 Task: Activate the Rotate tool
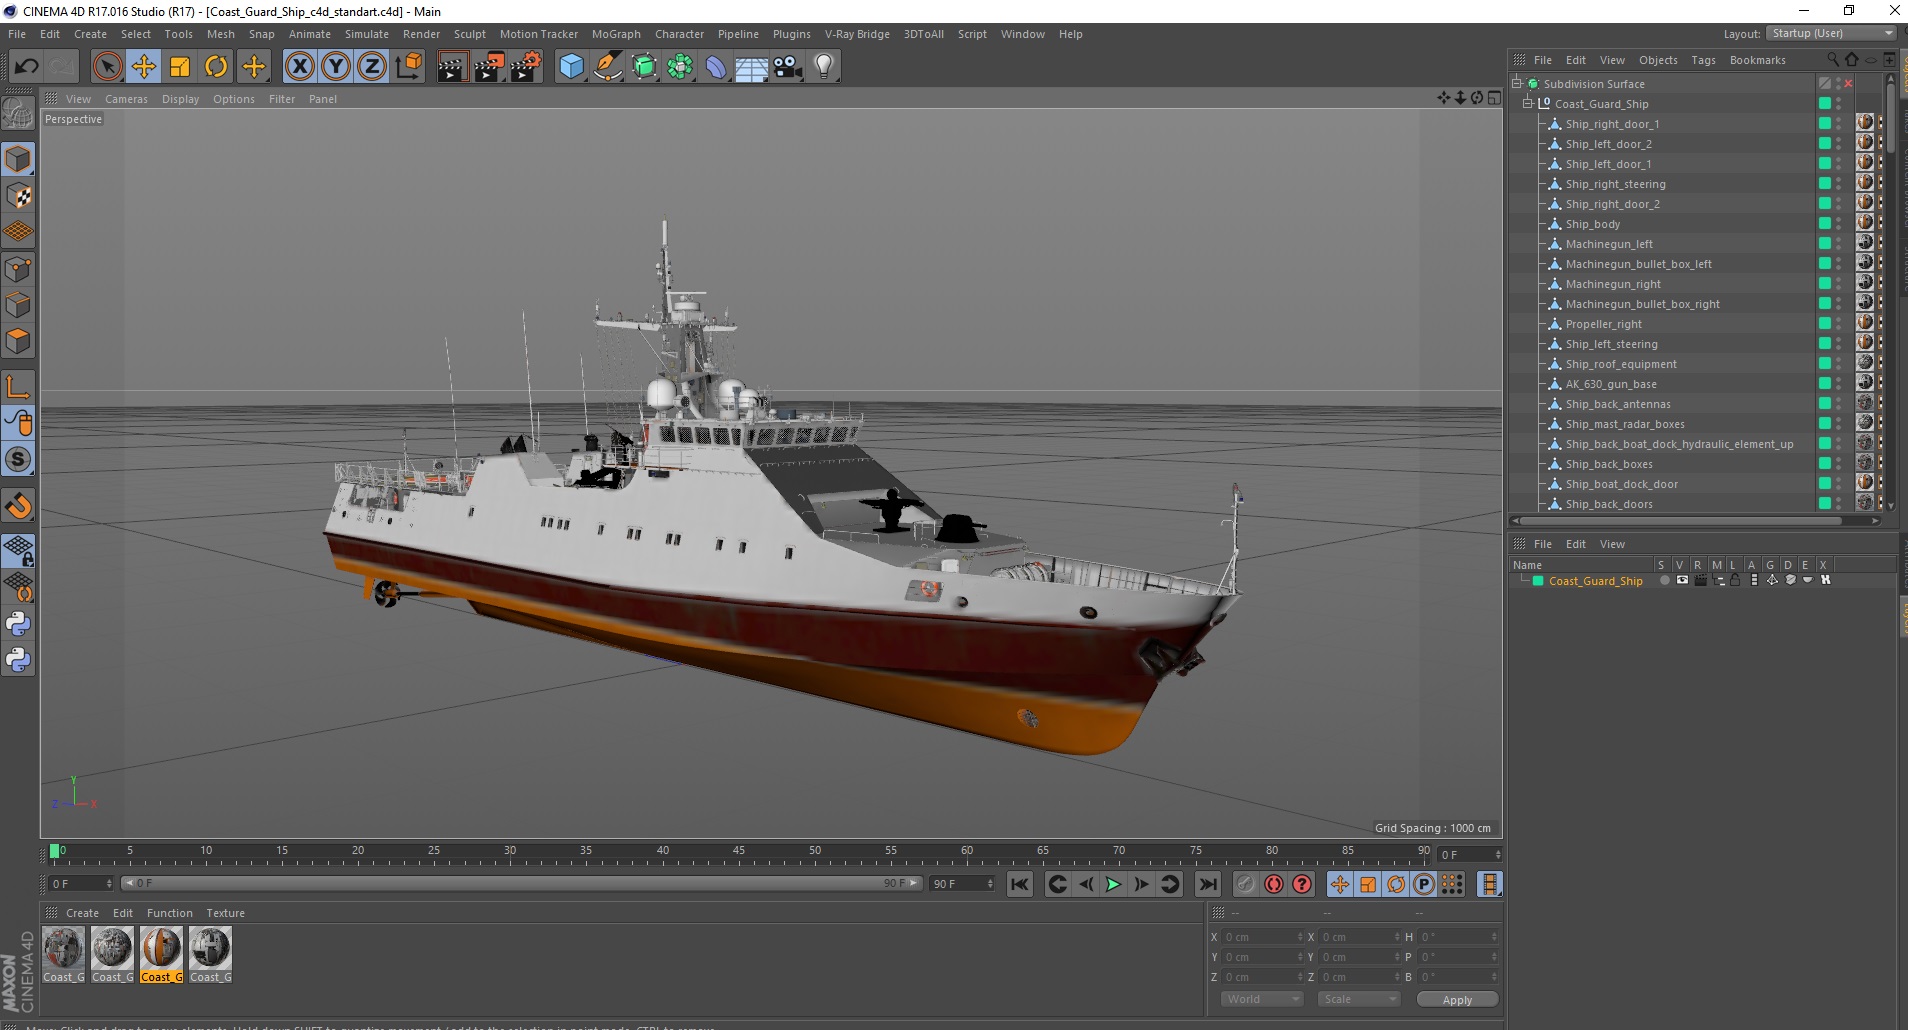[x=216, y=67]
